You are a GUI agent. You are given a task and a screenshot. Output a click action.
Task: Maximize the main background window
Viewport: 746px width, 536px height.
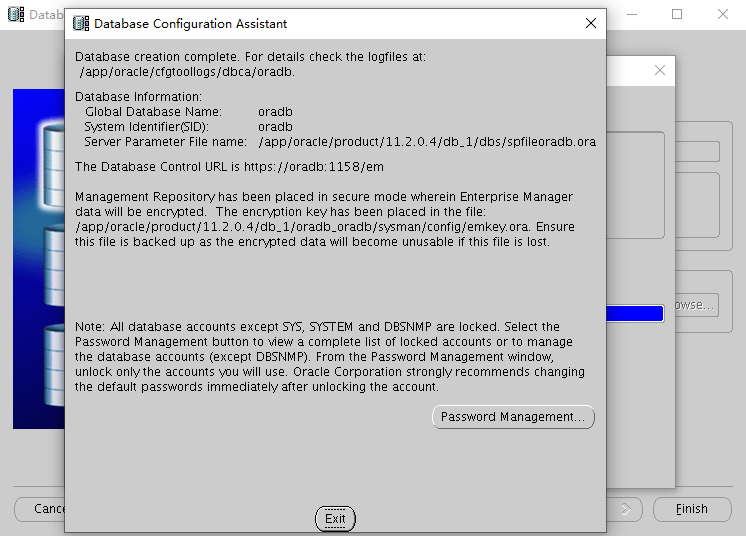coord(677,14)
